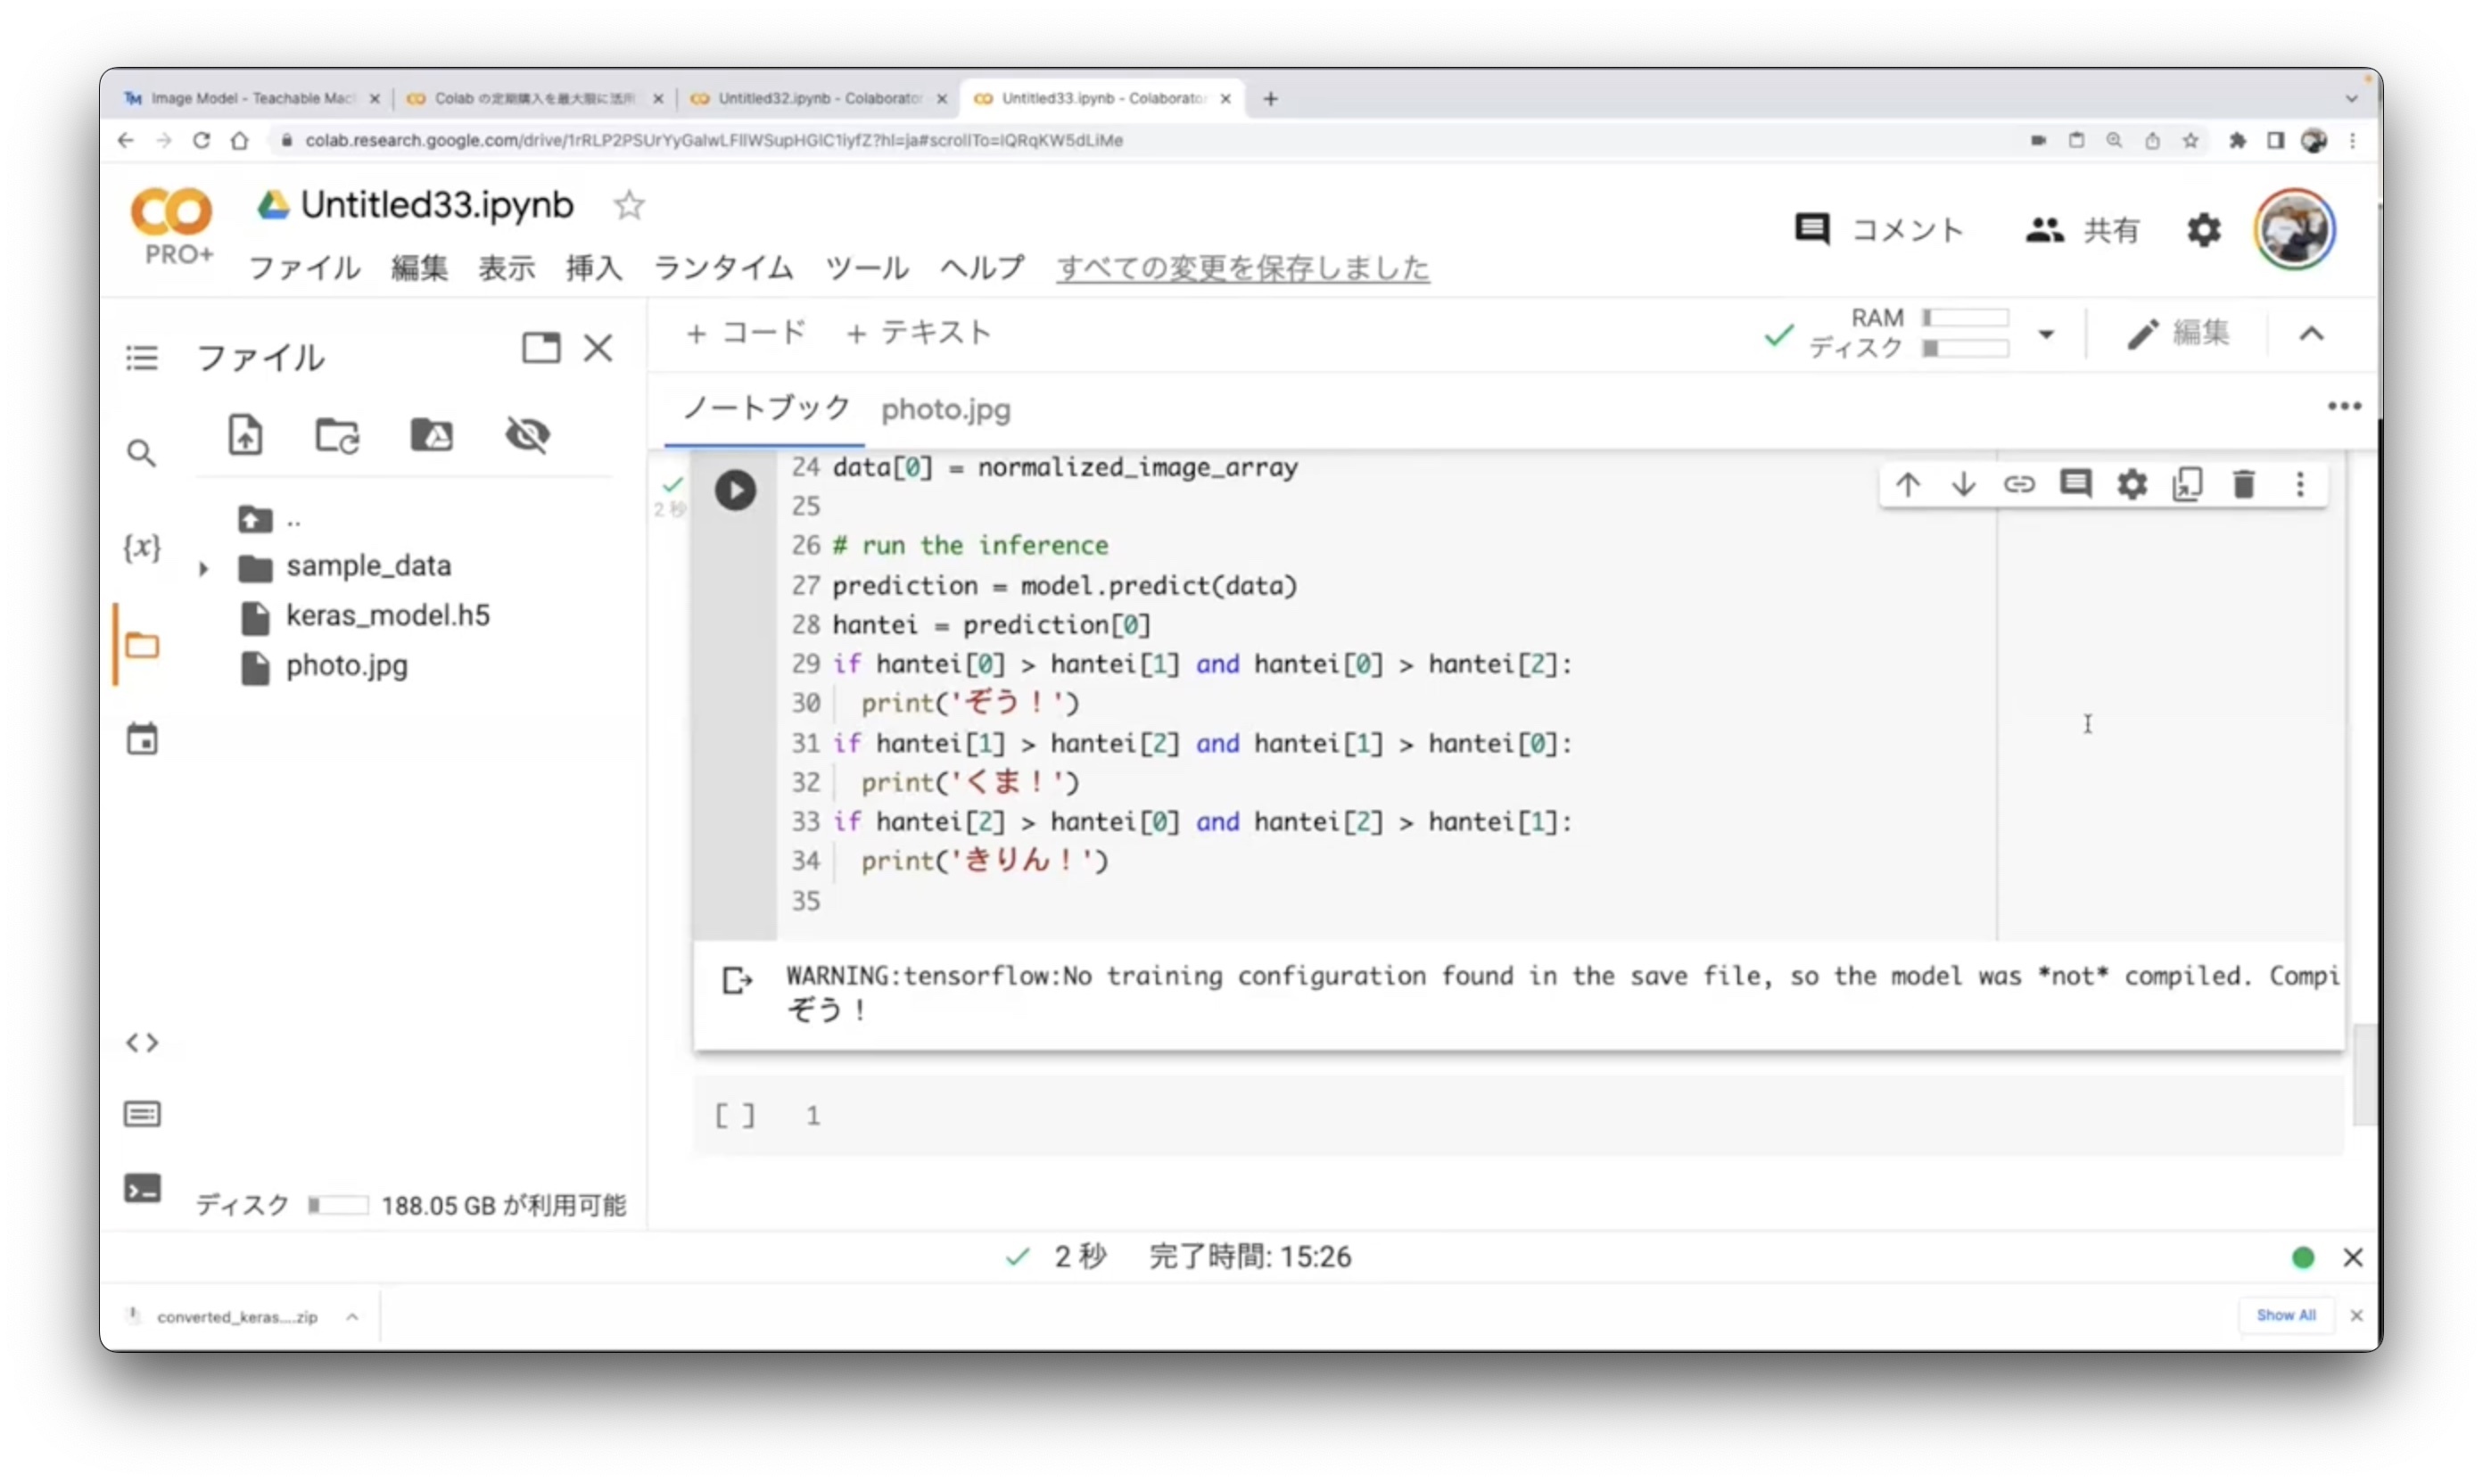Open cell more-options three dots
Image resolution: width=2483 pixels, height=1484 pixels.
(2299, 485)
